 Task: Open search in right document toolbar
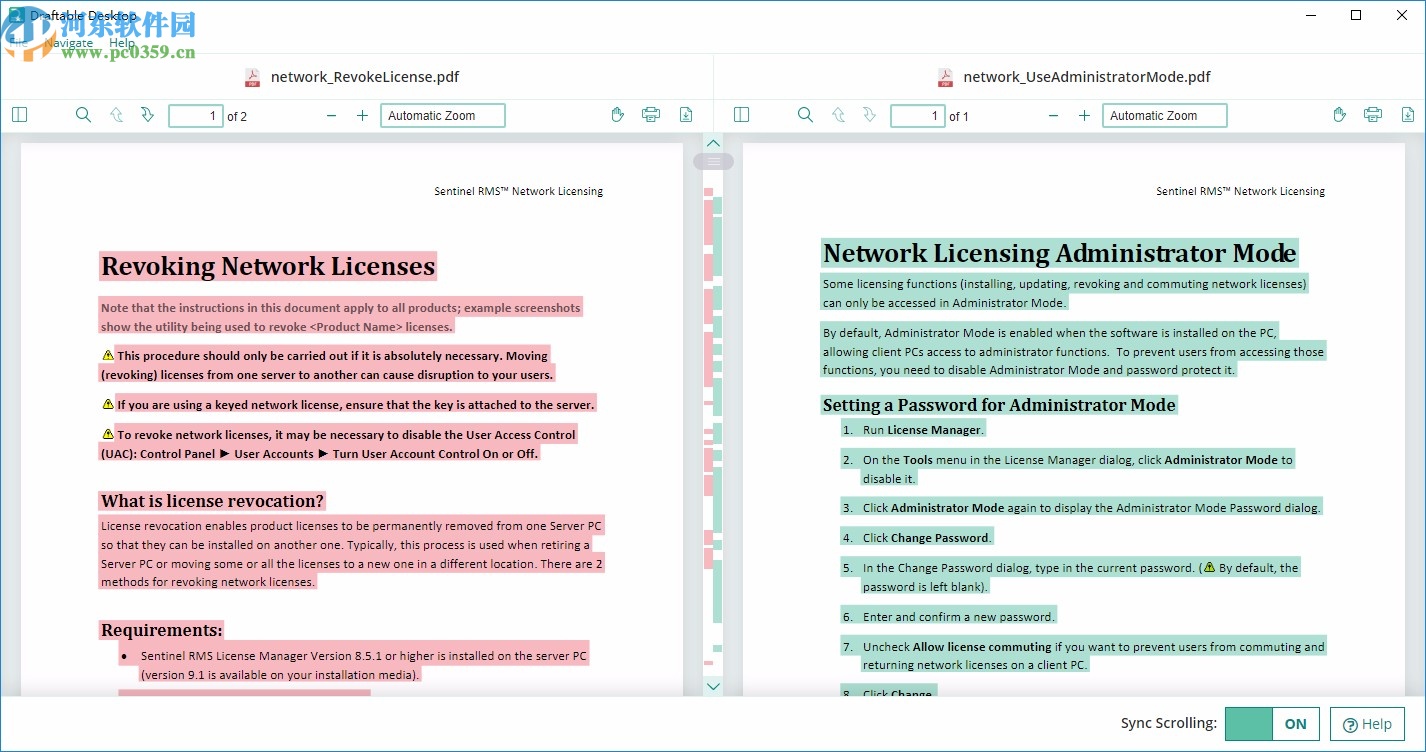[805, 115]
